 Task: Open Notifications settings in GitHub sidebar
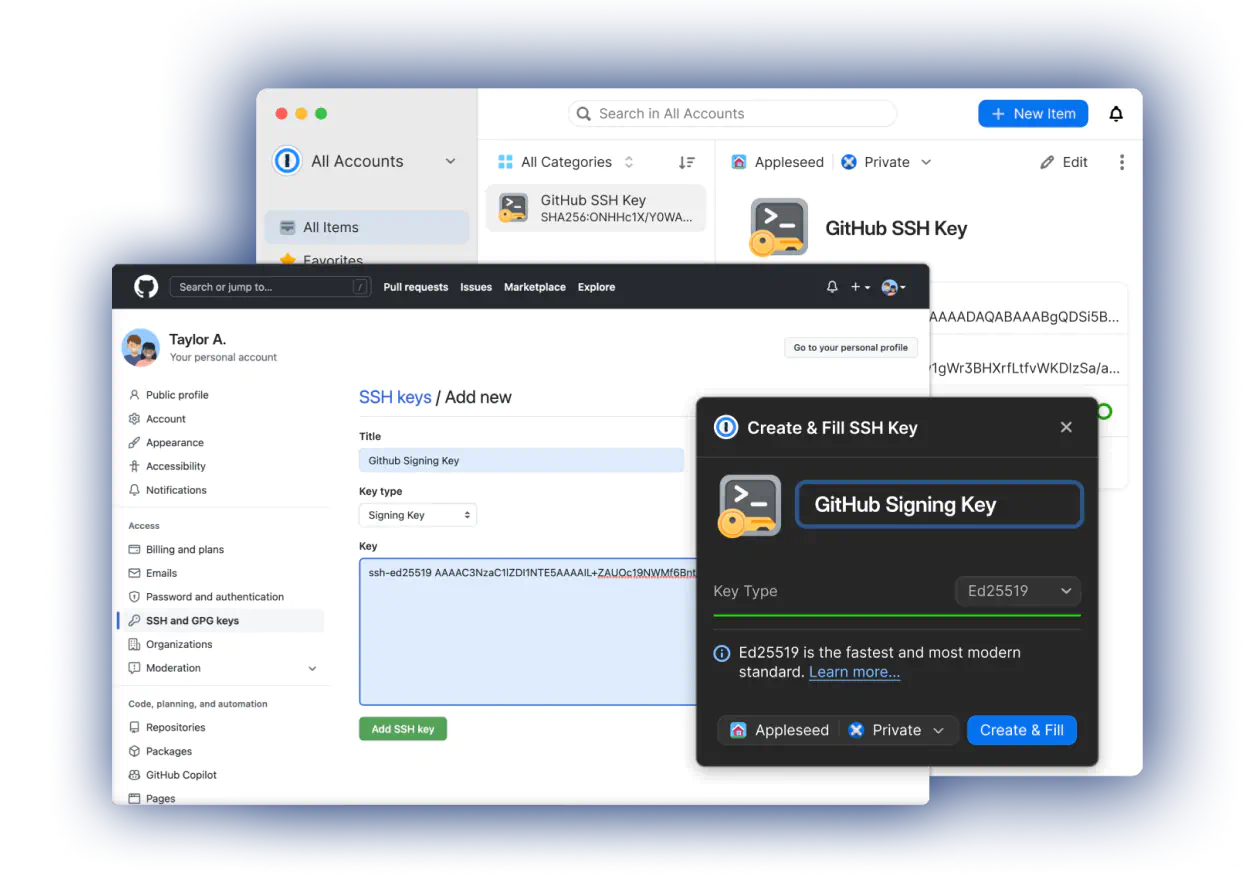[167, 490]
